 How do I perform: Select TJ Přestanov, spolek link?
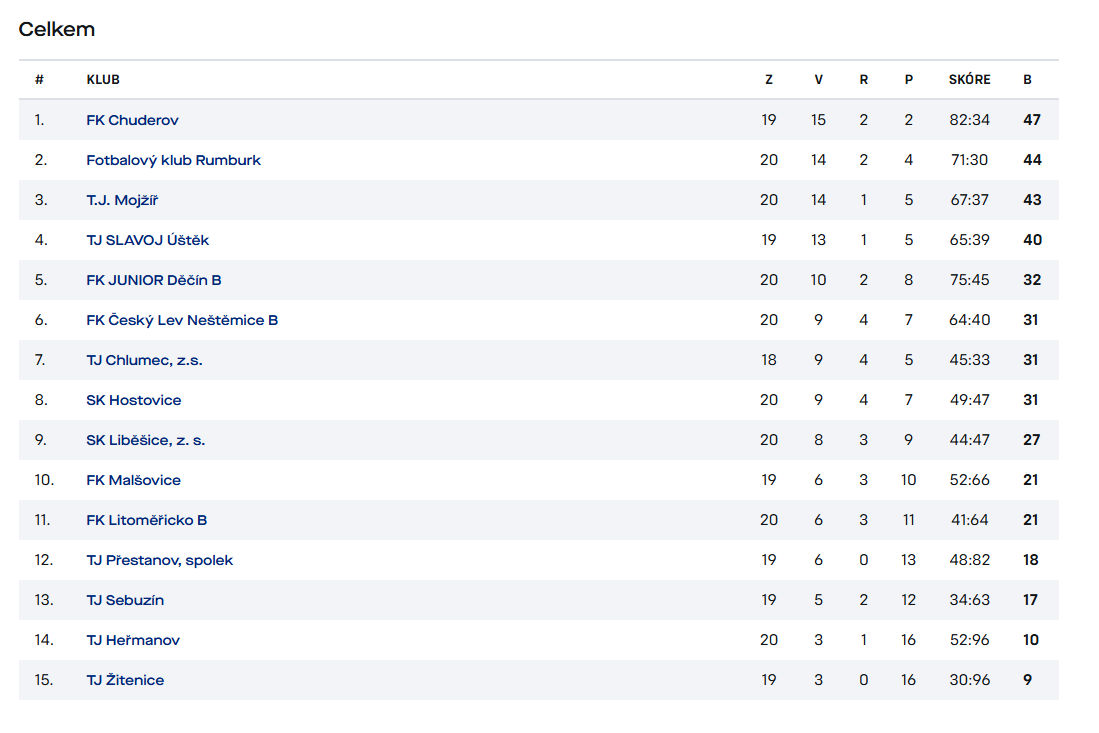click(x=159, y=560)
